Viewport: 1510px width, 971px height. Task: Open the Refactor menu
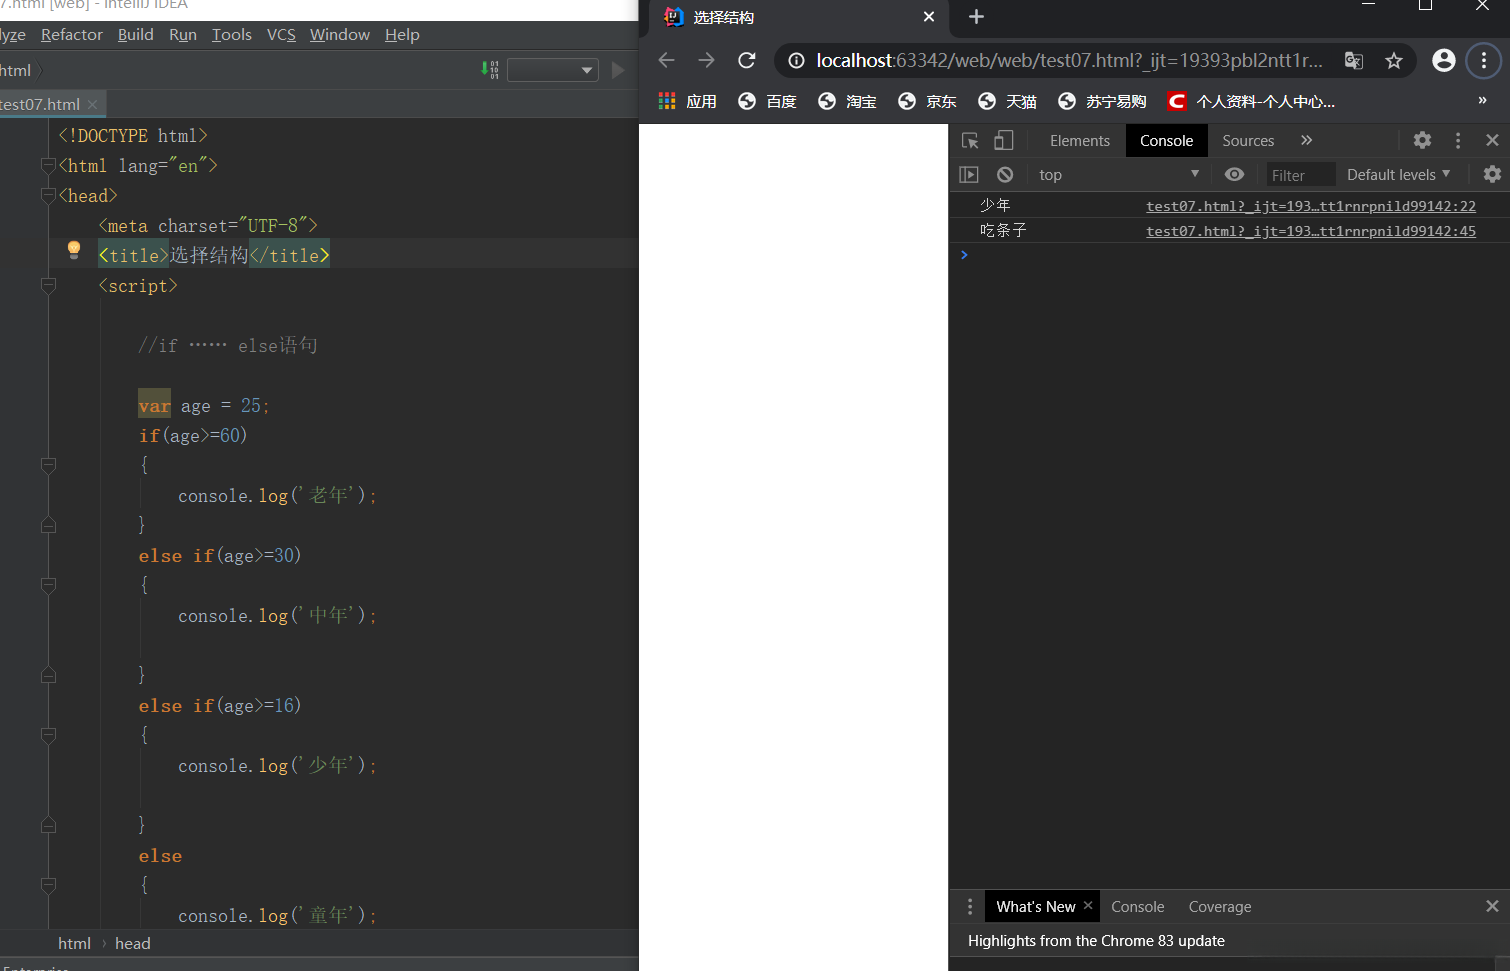71,35
